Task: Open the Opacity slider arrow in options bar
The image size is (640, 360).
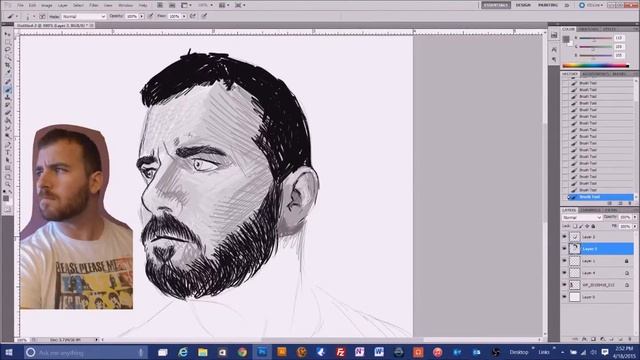Action: 142,16
